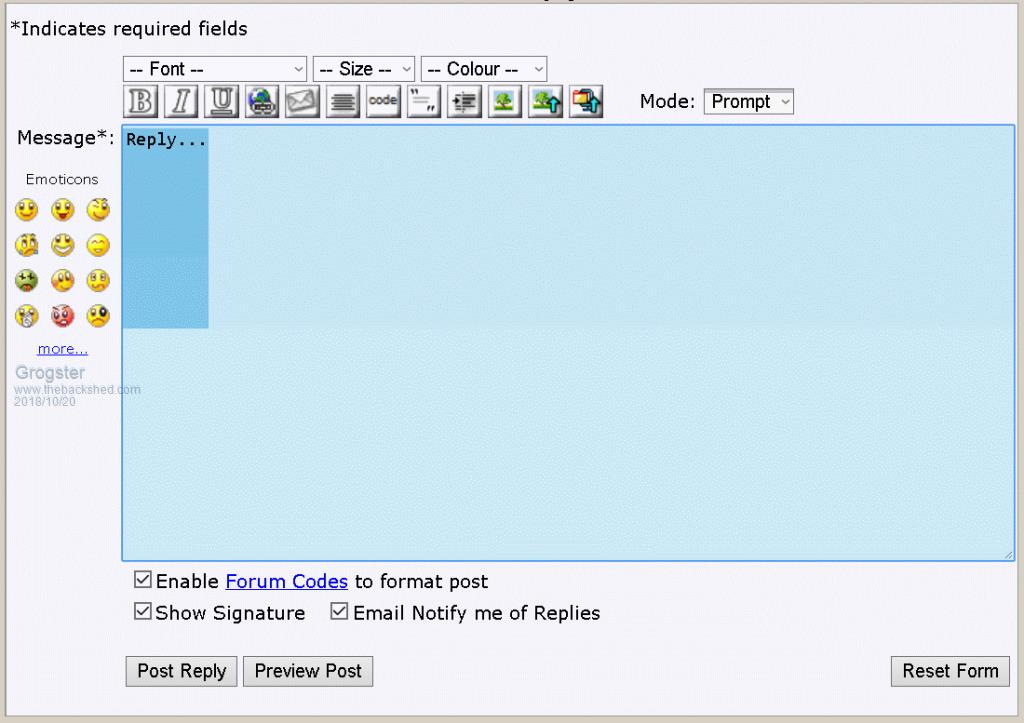Disable the Enable Forum Codes checkbox
1024x723 pixels.
click(x=143, y=580)
